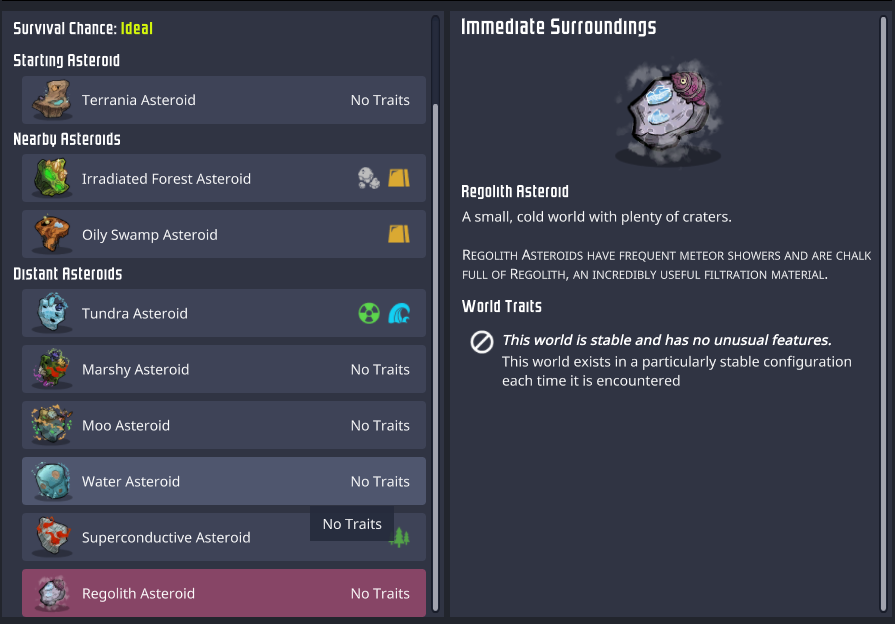Click the yellow trait icon on Irradiated Forest

point(399,179)
